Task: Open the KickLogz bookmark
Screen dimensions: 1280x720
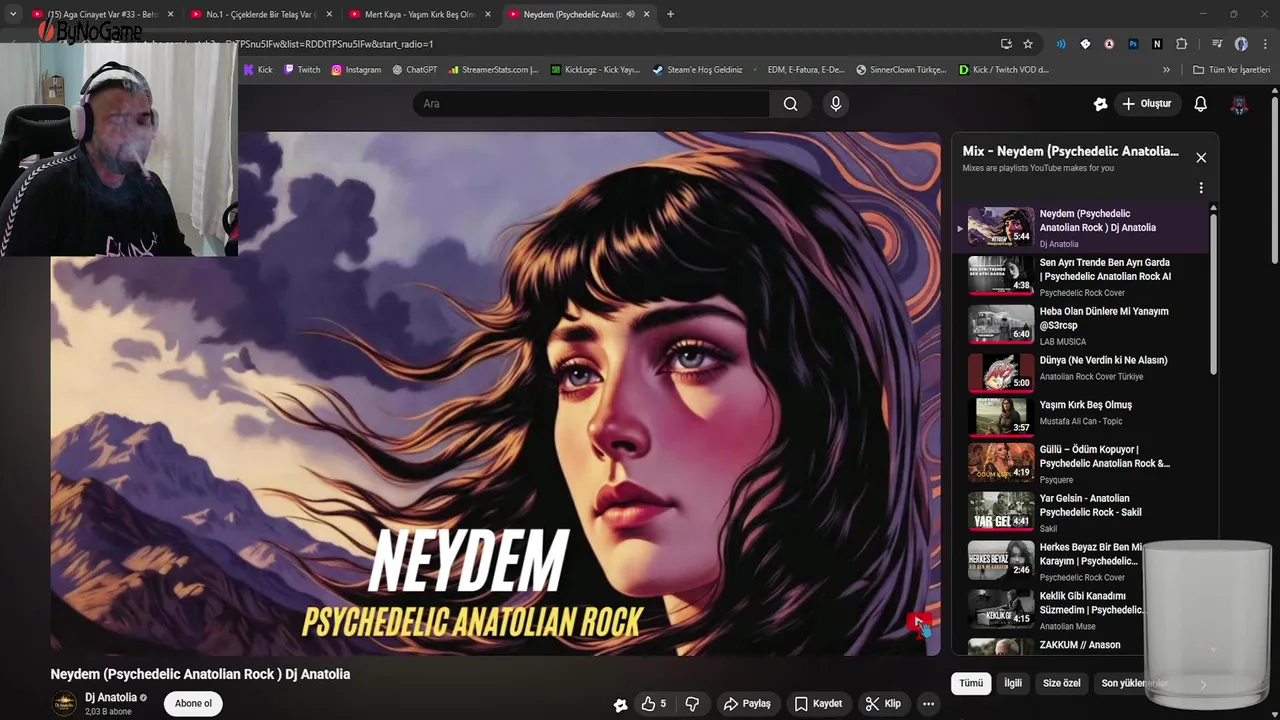Action: 595,70
